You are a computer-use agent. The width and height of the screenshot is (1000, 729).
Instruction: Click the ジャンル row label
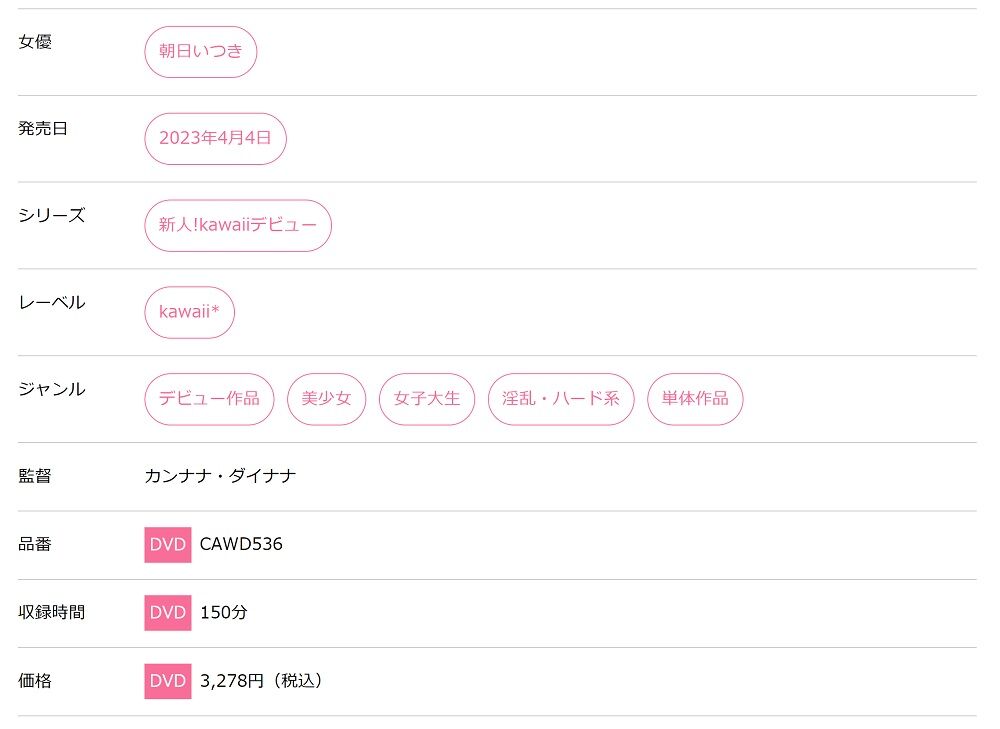[51, 389]
